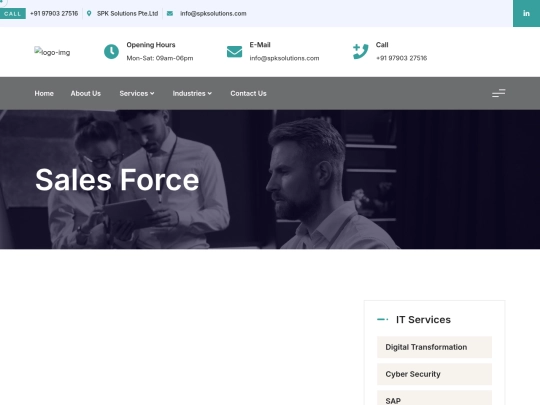Click the Opening Hours label
This screenshot has height=405, width=540.
[151, 45]
